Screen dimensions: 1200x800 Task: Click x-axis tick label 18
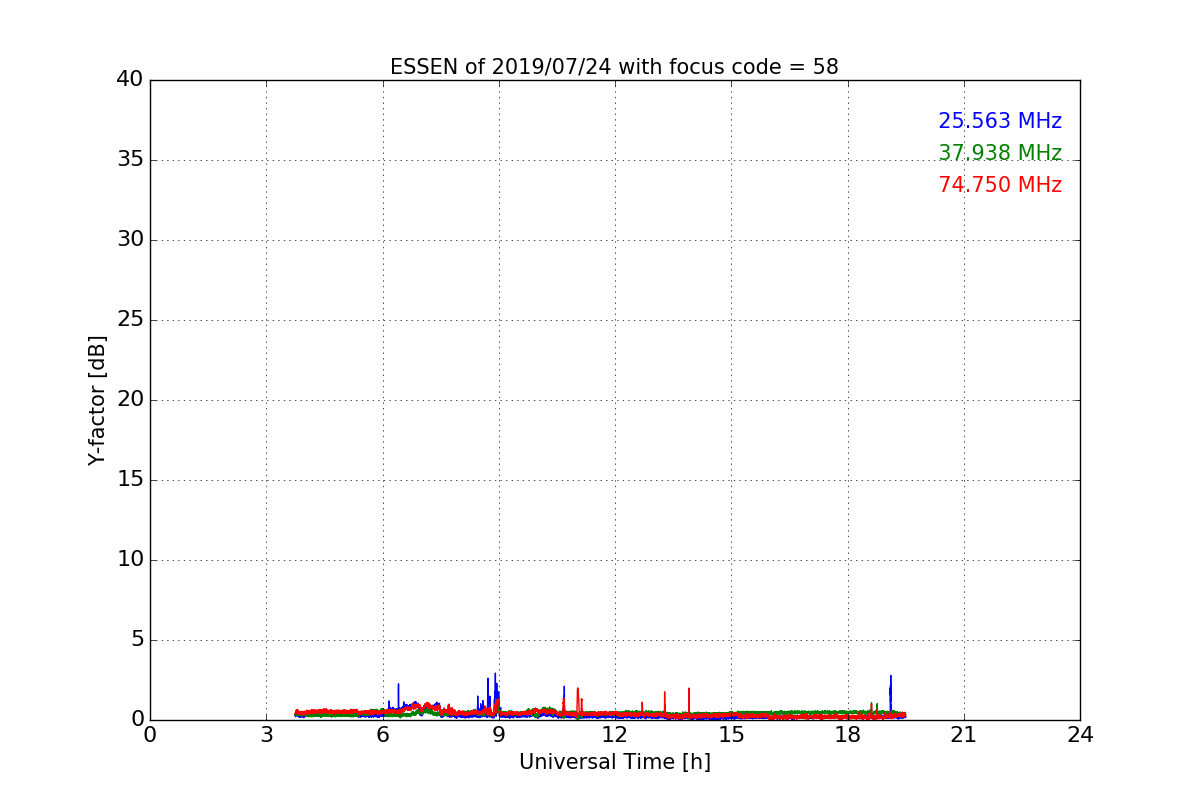[848, 735]
